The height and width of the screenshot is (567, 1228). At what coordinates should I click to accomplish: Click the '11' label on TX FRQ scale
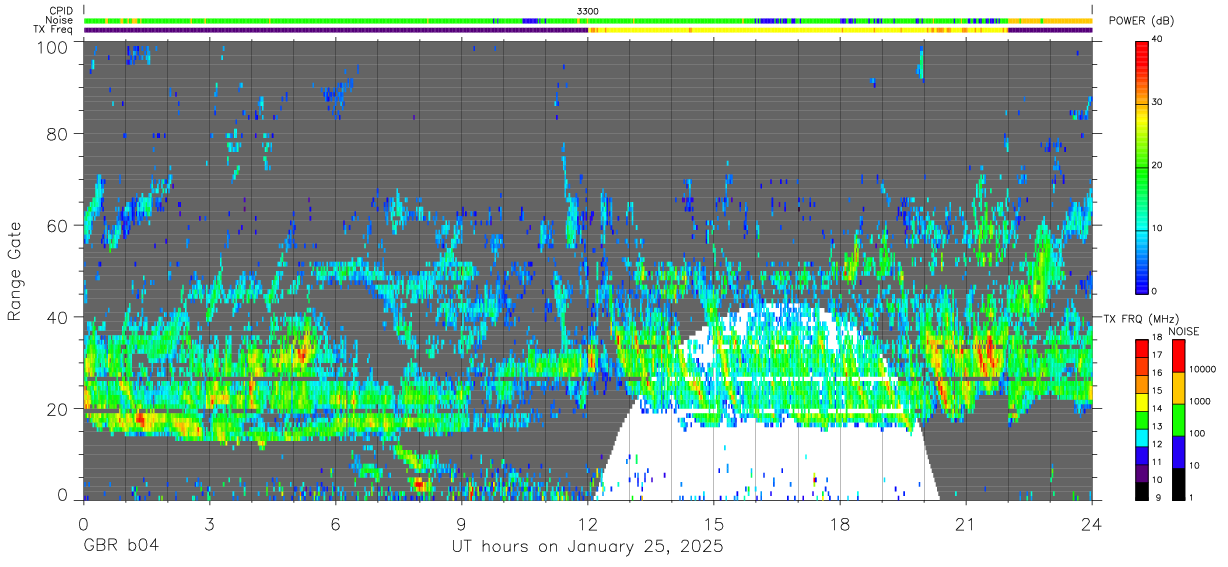click(x=1156, y=462)
